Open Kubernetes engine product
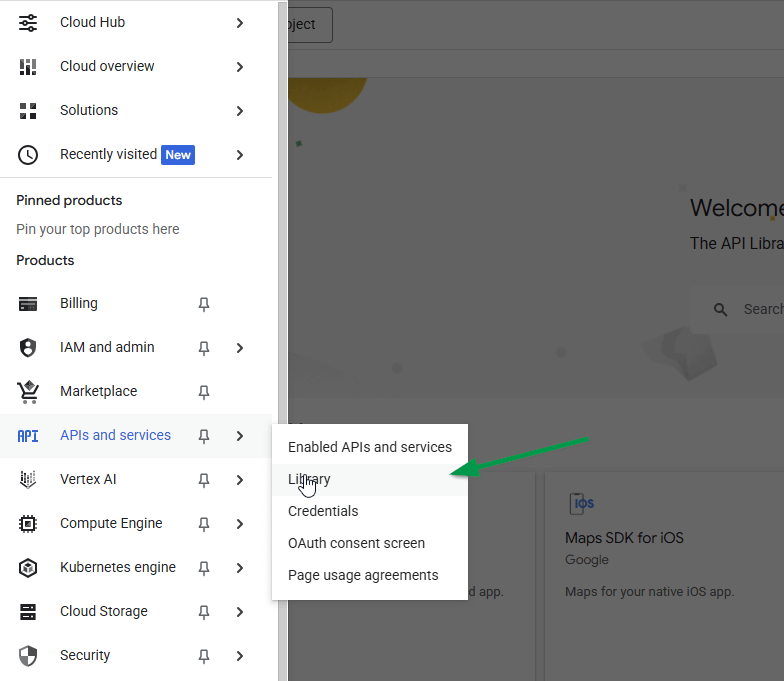Image resolution: width=784 pixels, height=681 pixels. (118, 568)
